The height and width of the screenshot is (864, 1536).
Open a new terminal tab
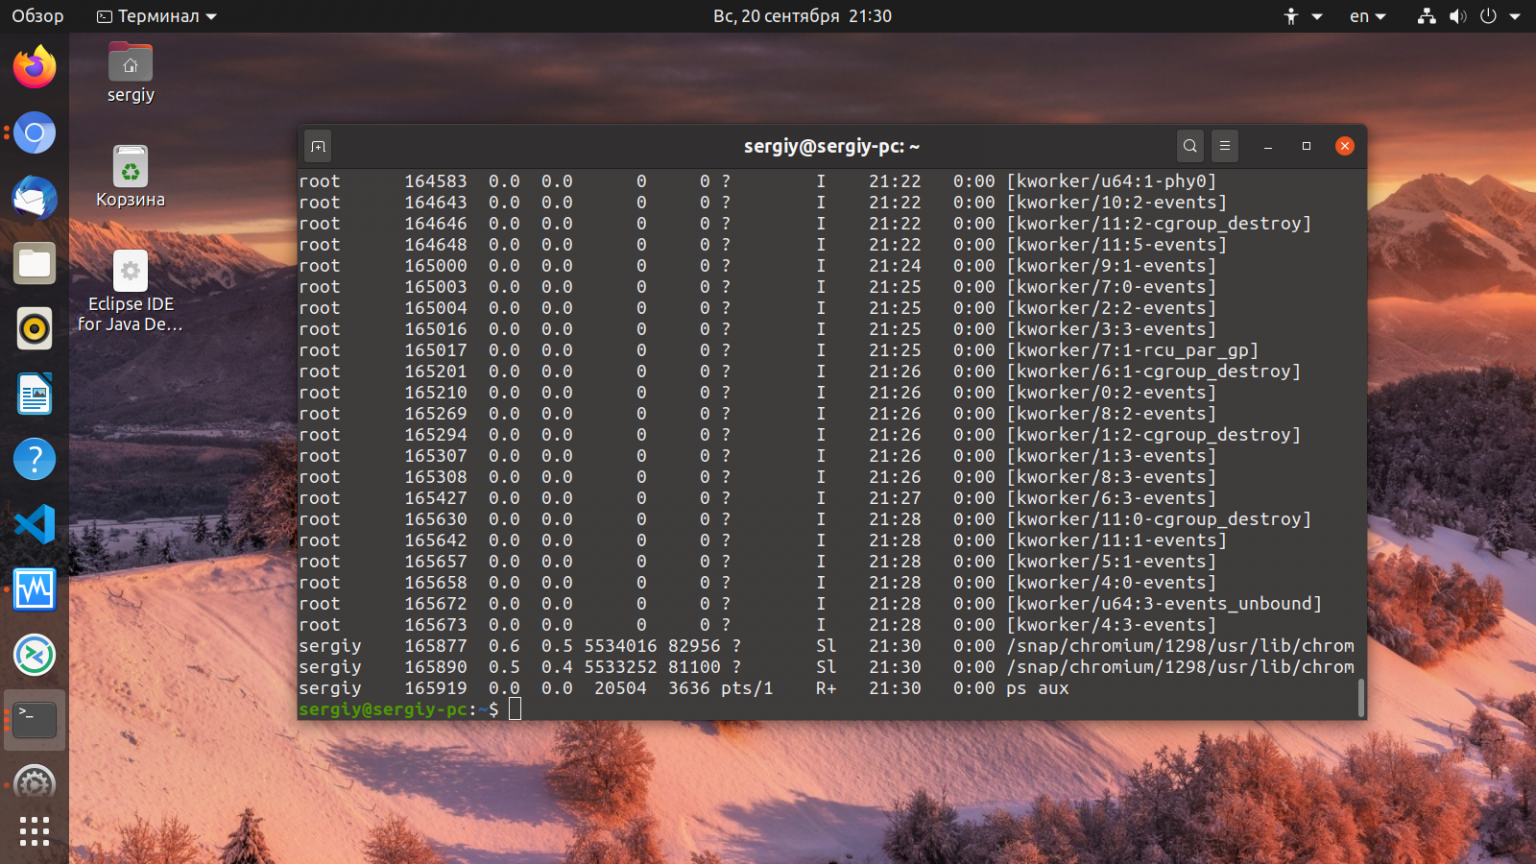click(x=317, y=146)
